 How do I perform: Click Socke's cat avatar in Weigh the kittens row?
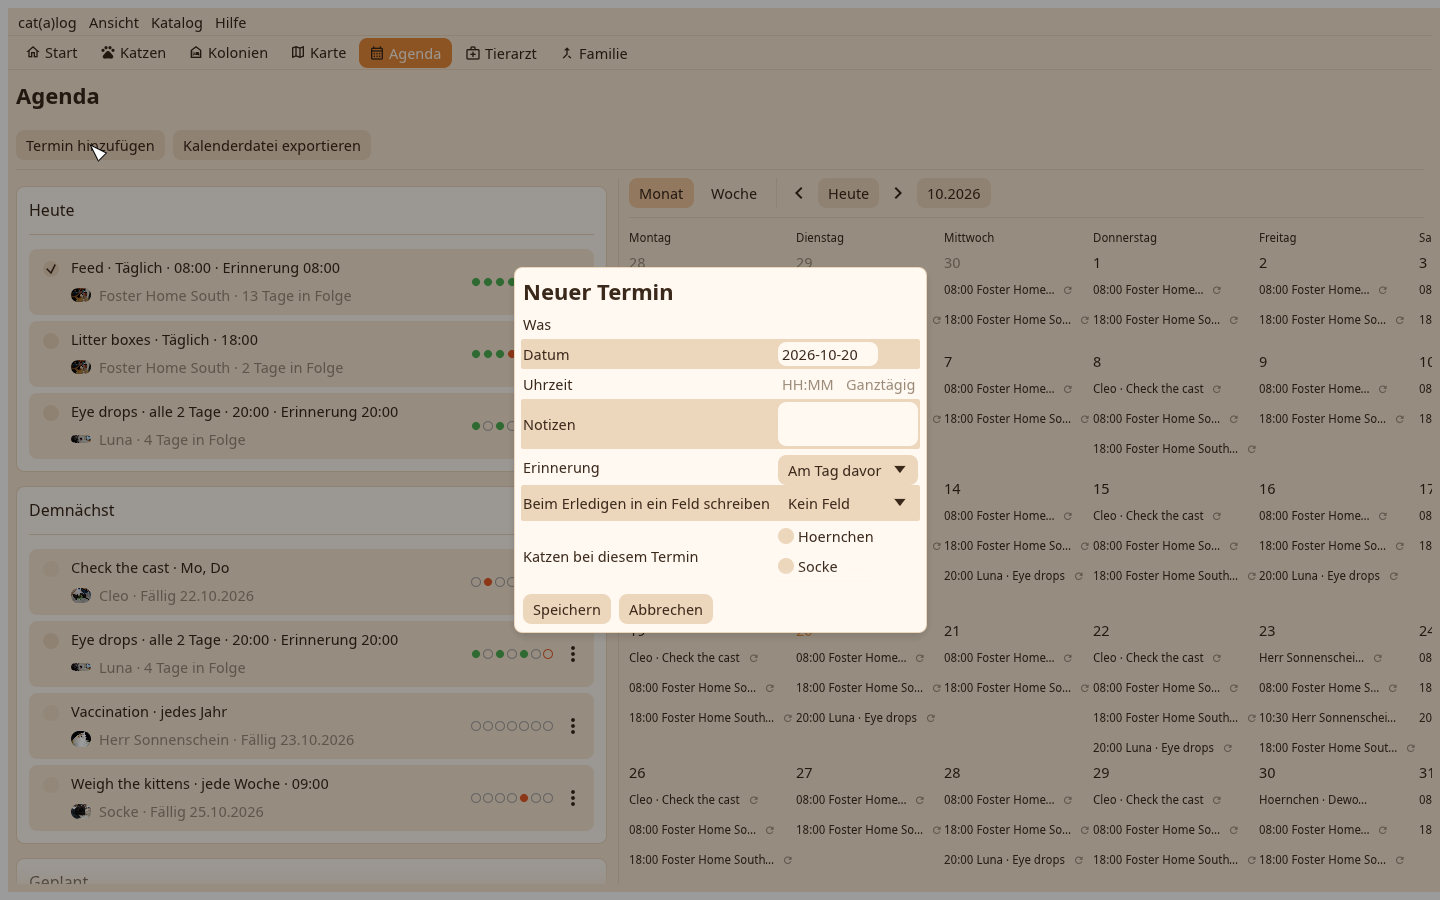81,812
